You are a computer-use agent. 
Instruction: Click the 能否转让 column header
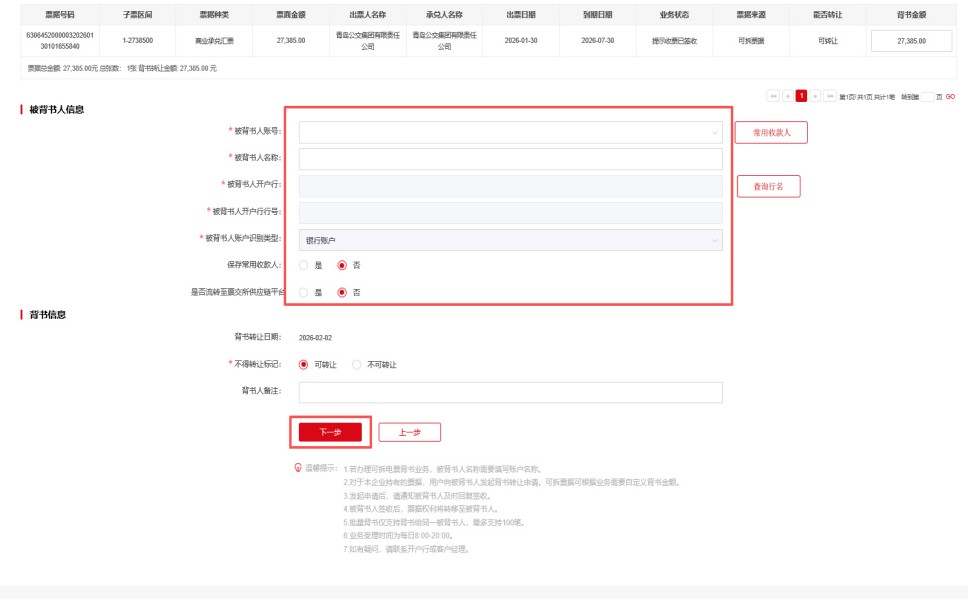828,15
